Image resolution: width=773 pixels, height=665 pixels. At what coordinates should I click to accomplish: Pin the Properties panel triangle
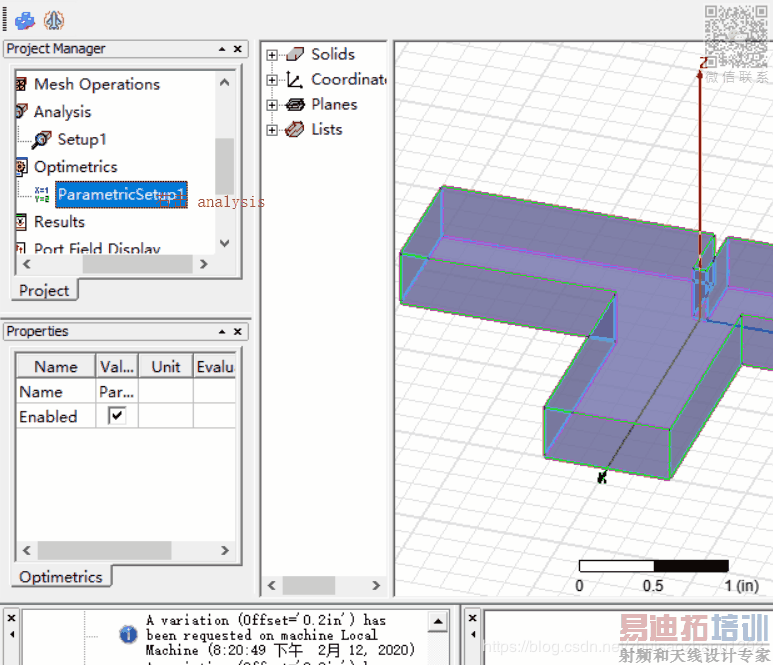tap(222, 332)
